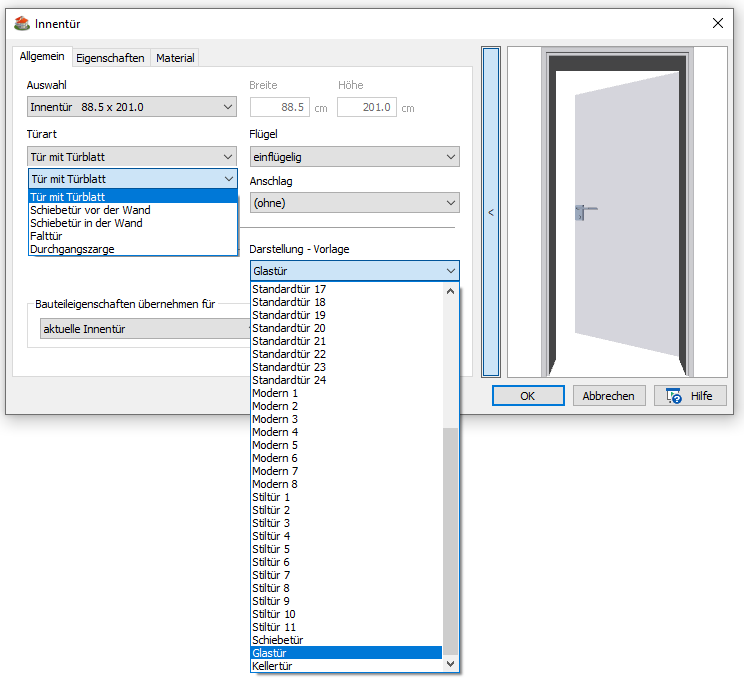This screenshot has height=686, width=744.
Task: Expand the Auswahl Innentür dropdown
Action: pos(131,107)
